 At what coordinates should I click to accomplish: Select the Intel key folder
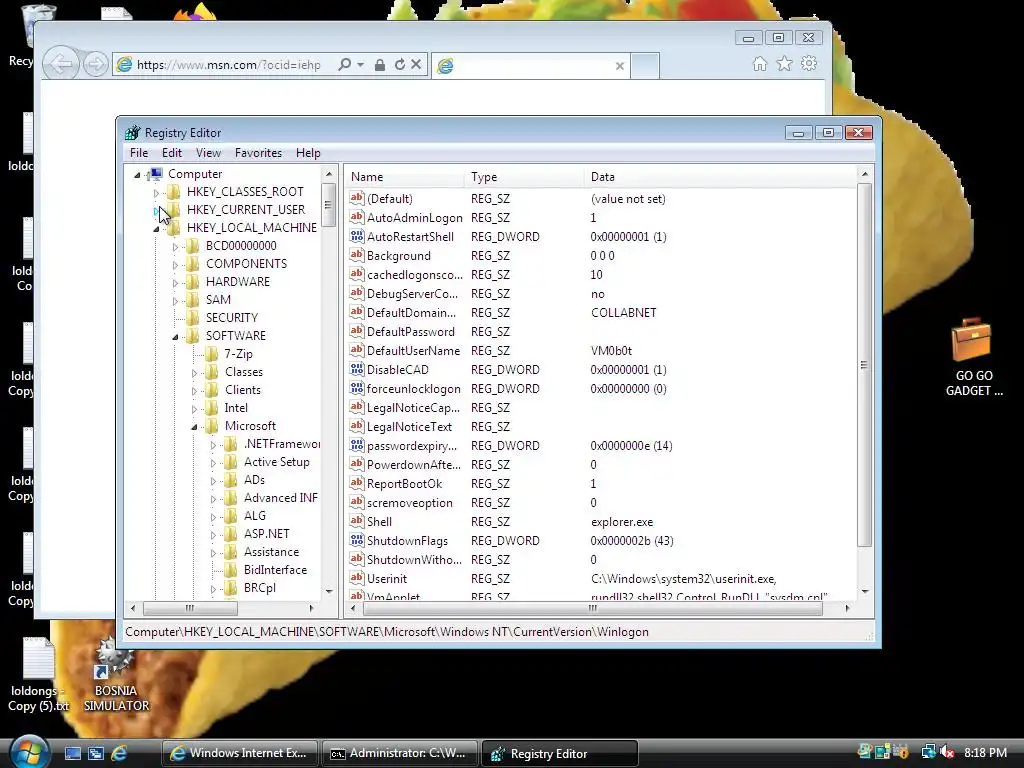coord(212,408)
